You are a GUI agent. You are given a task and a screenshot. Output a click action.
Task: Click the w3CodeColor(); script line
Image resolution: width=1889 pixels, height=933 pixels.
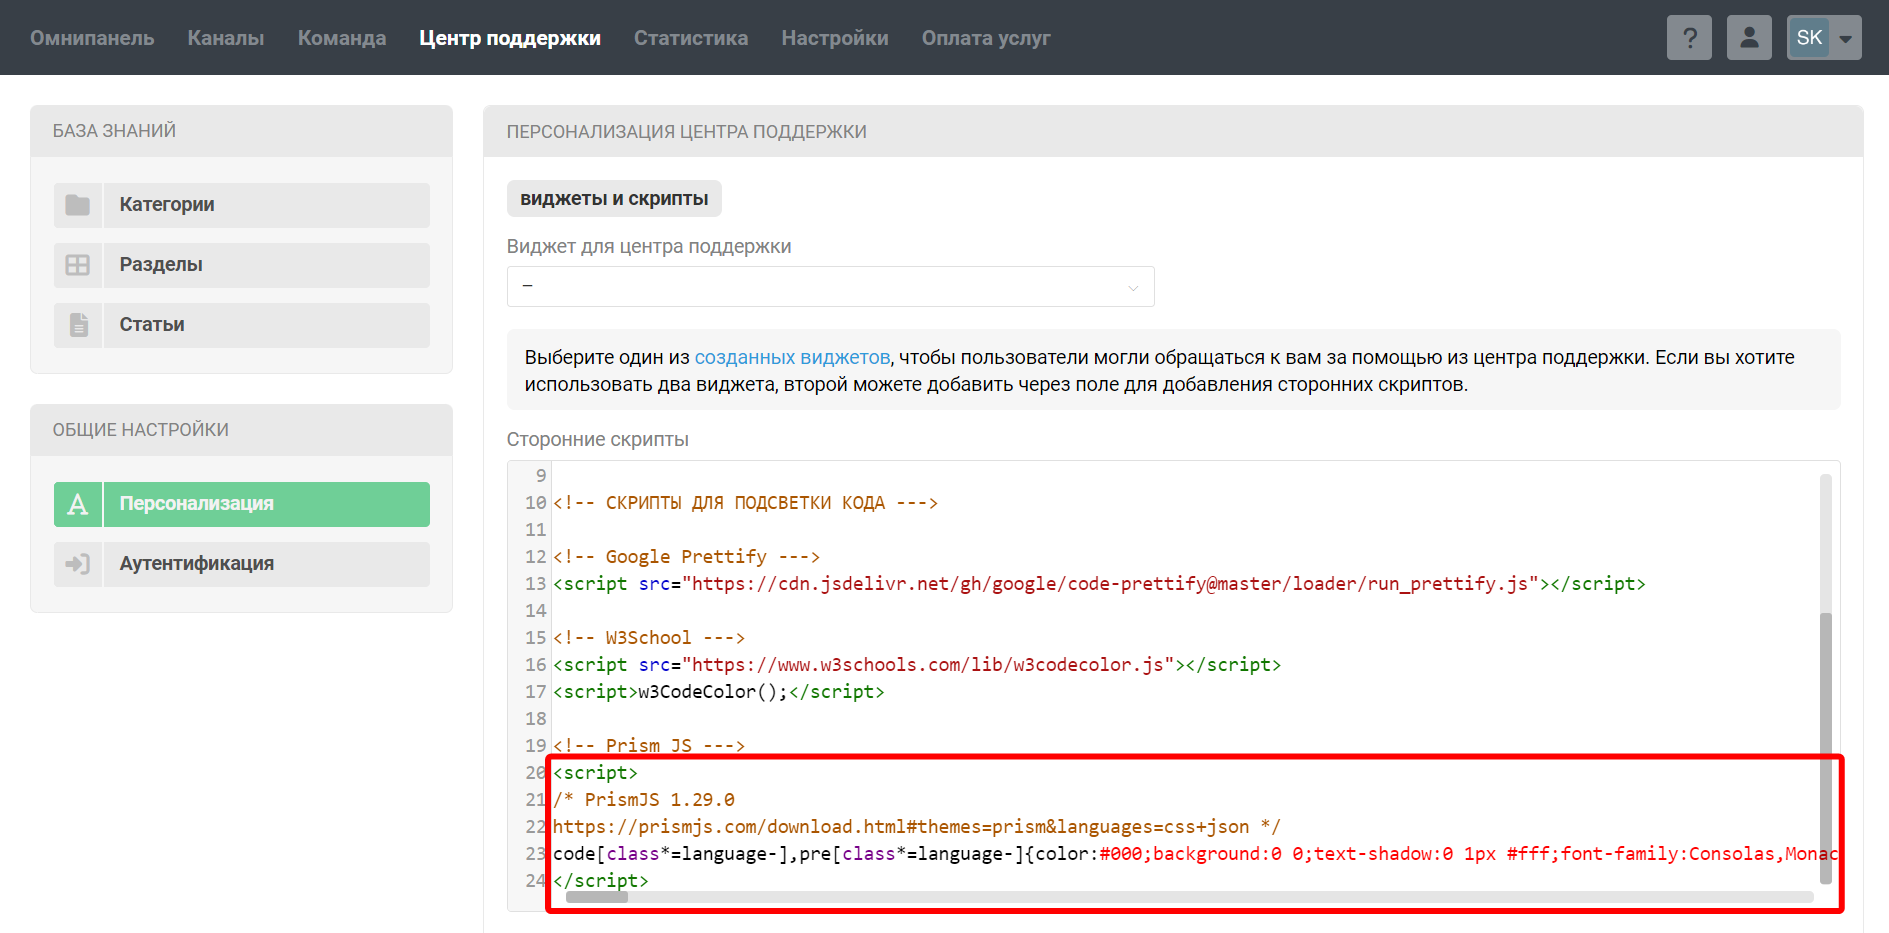tap(719, 692)
